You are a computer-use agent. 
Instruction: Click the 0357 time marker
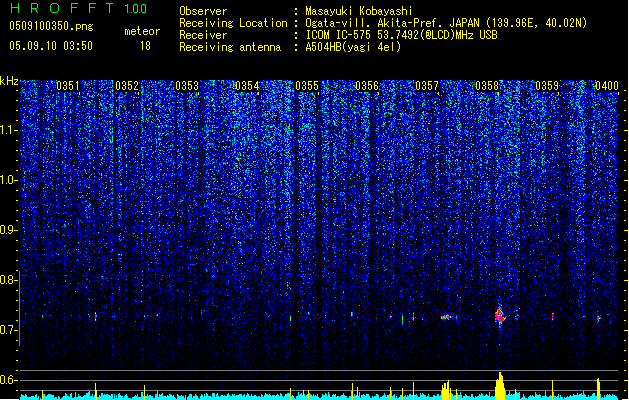tap(427, 86)
